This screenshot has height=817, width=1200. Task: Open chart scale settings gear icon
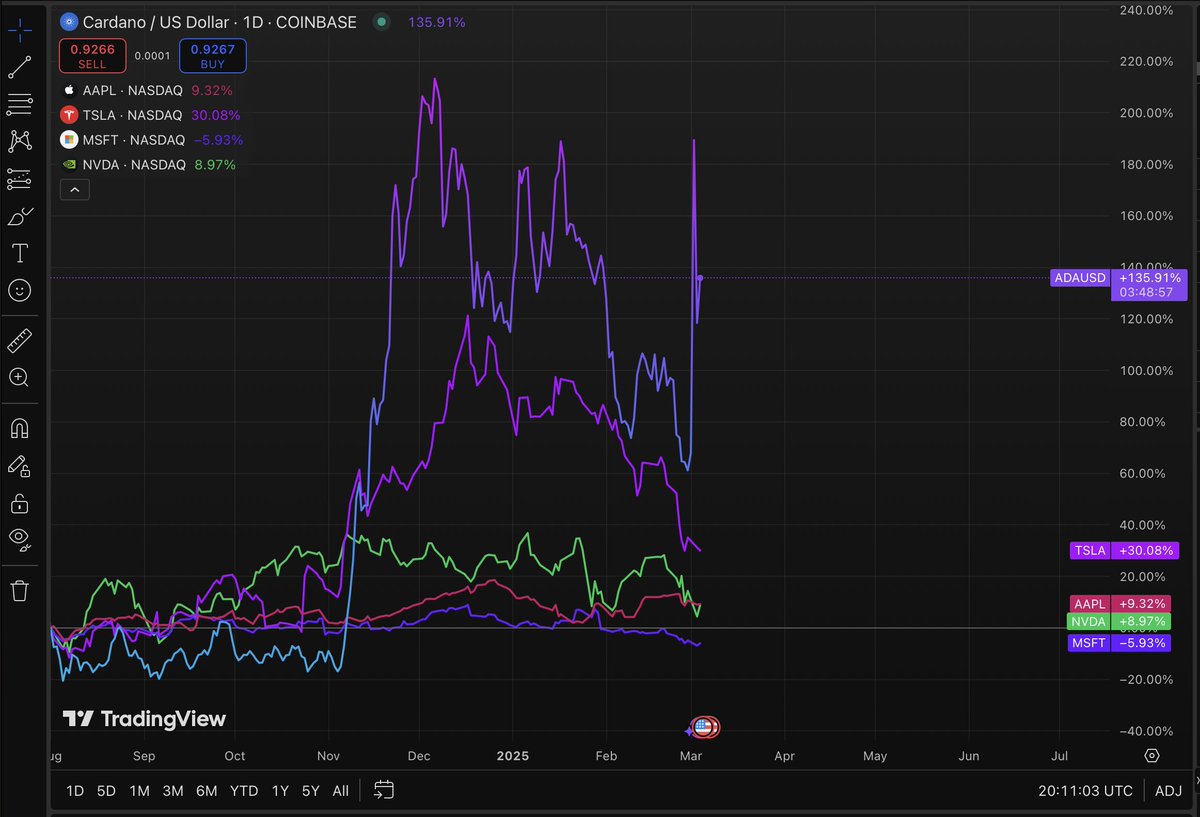[1152, 756]
